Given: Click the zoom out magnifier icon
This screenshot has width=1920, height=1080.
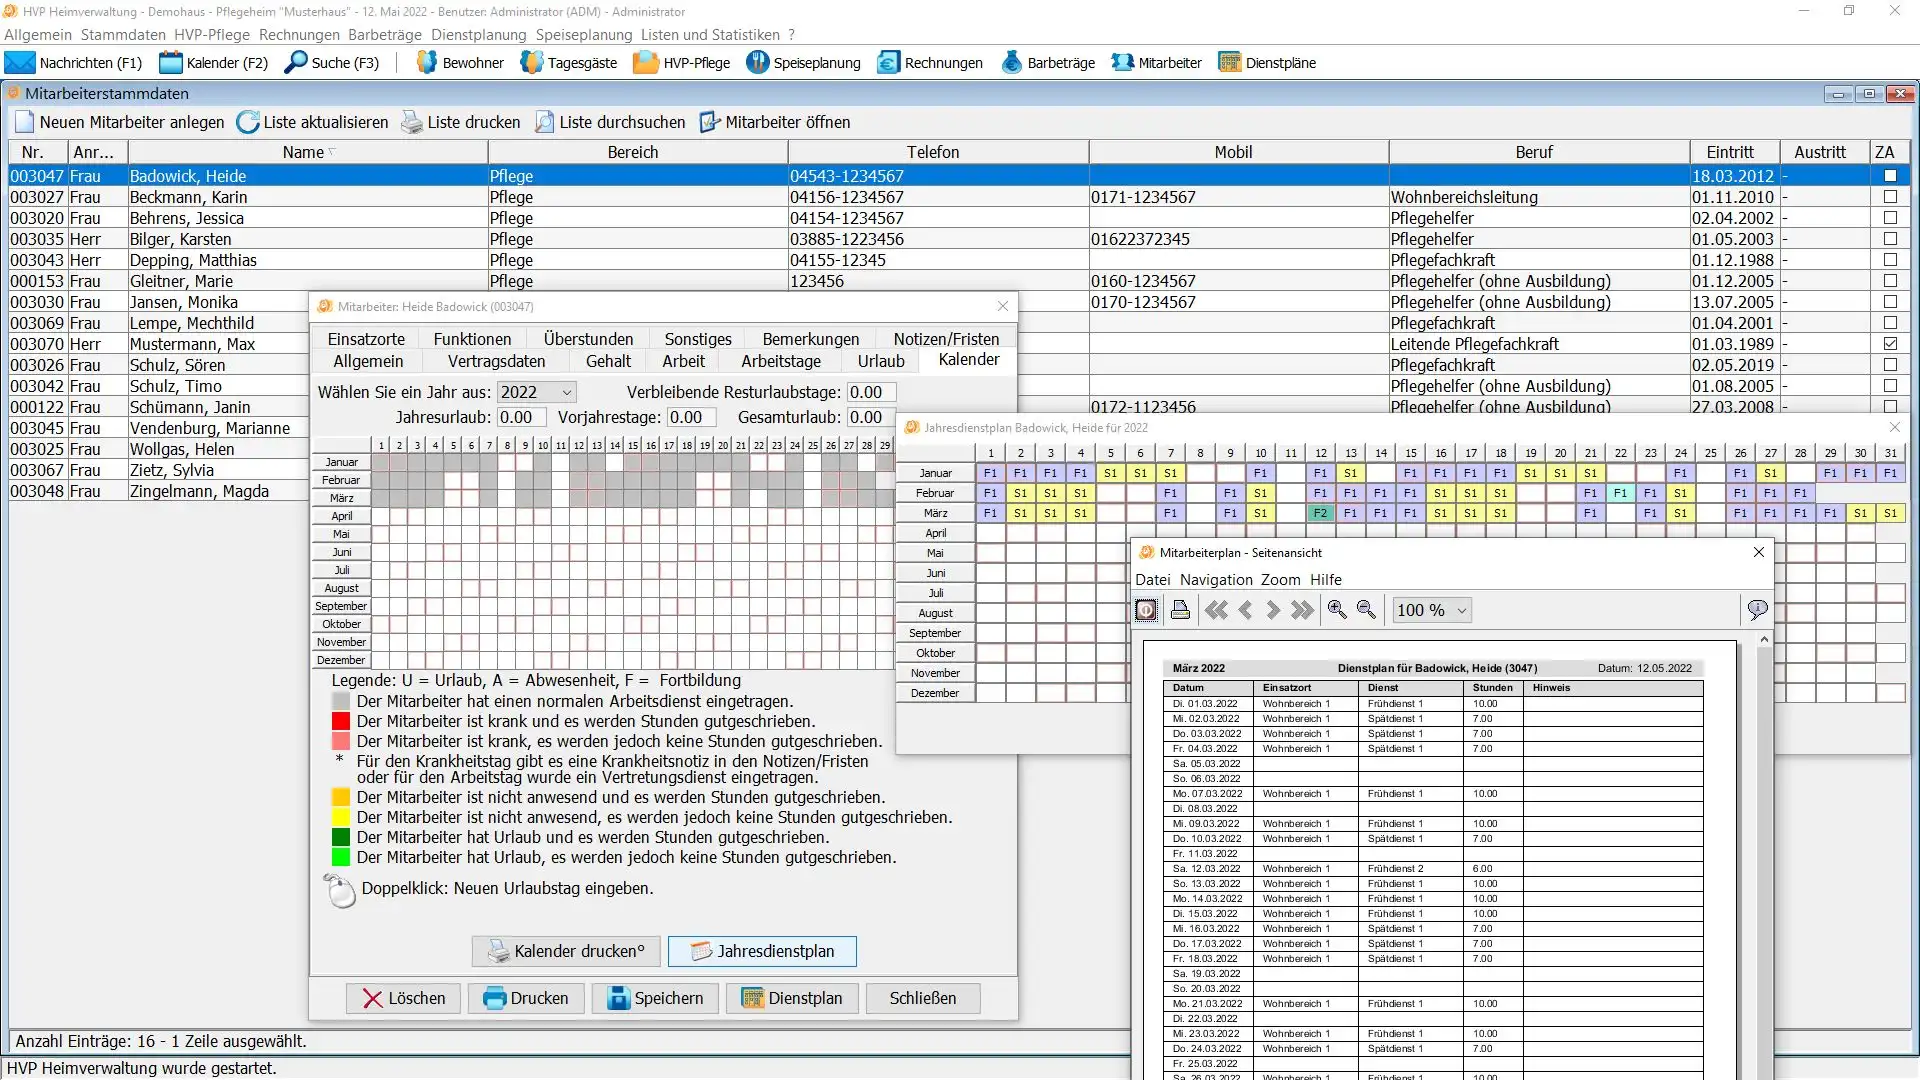Looking at the screenshot, I should point(1366,610).
